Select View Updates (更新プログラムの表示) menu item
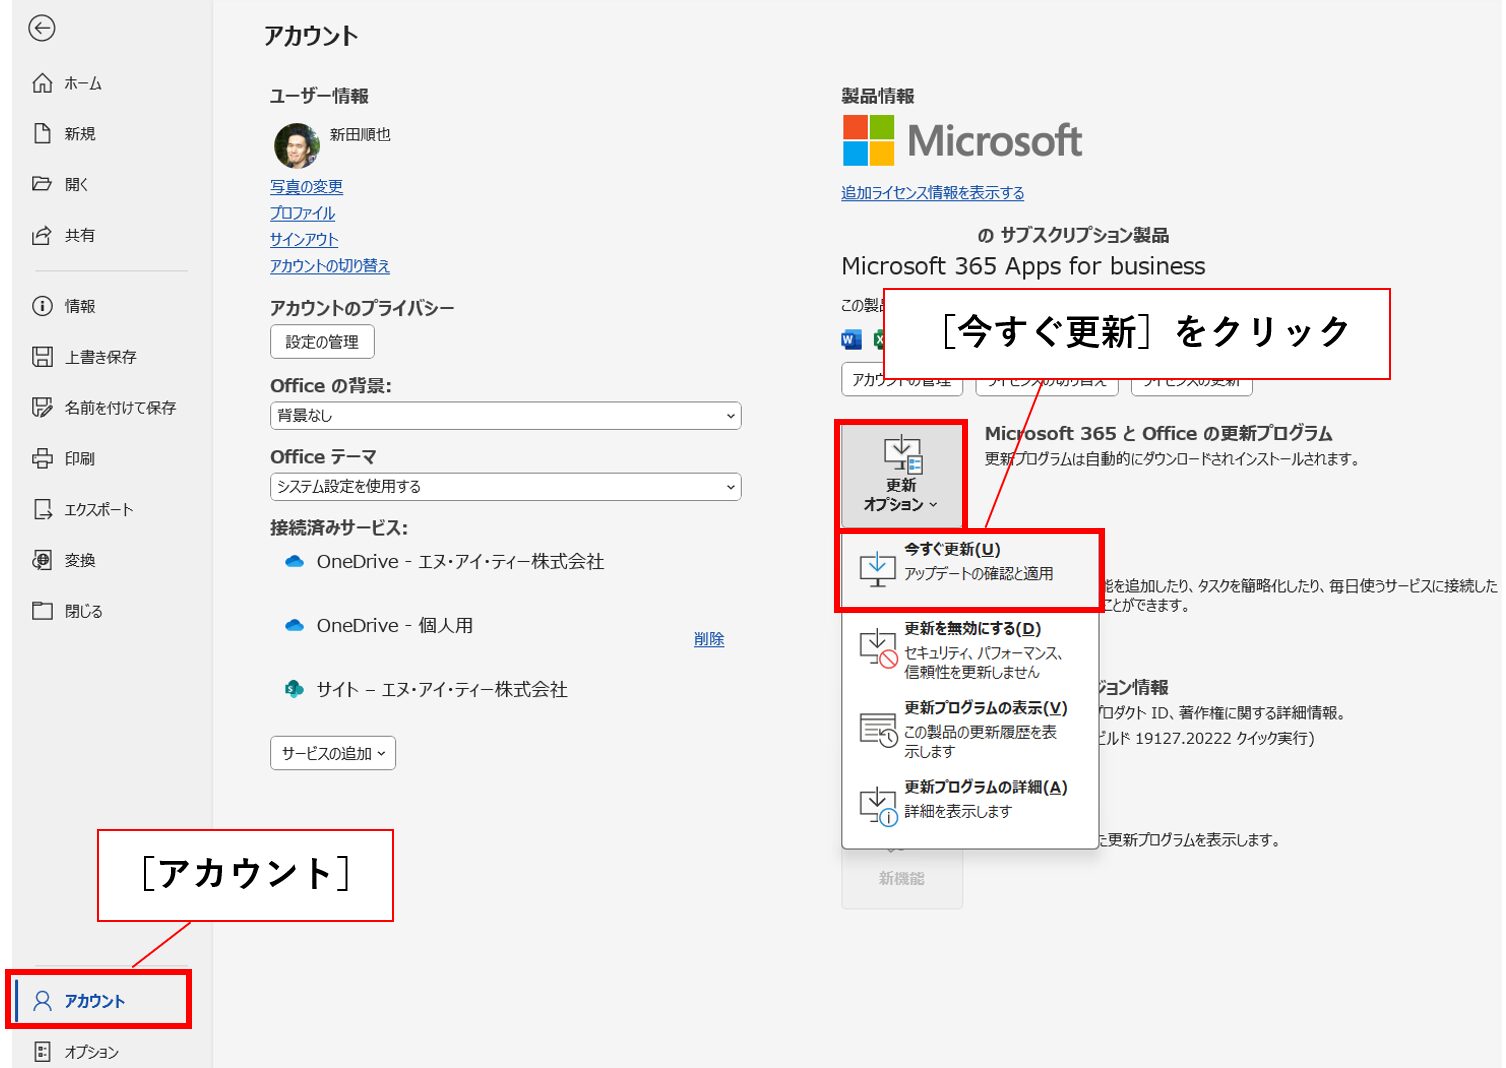Screen dimensions: 1506x1068 click(x=969, y=728)
